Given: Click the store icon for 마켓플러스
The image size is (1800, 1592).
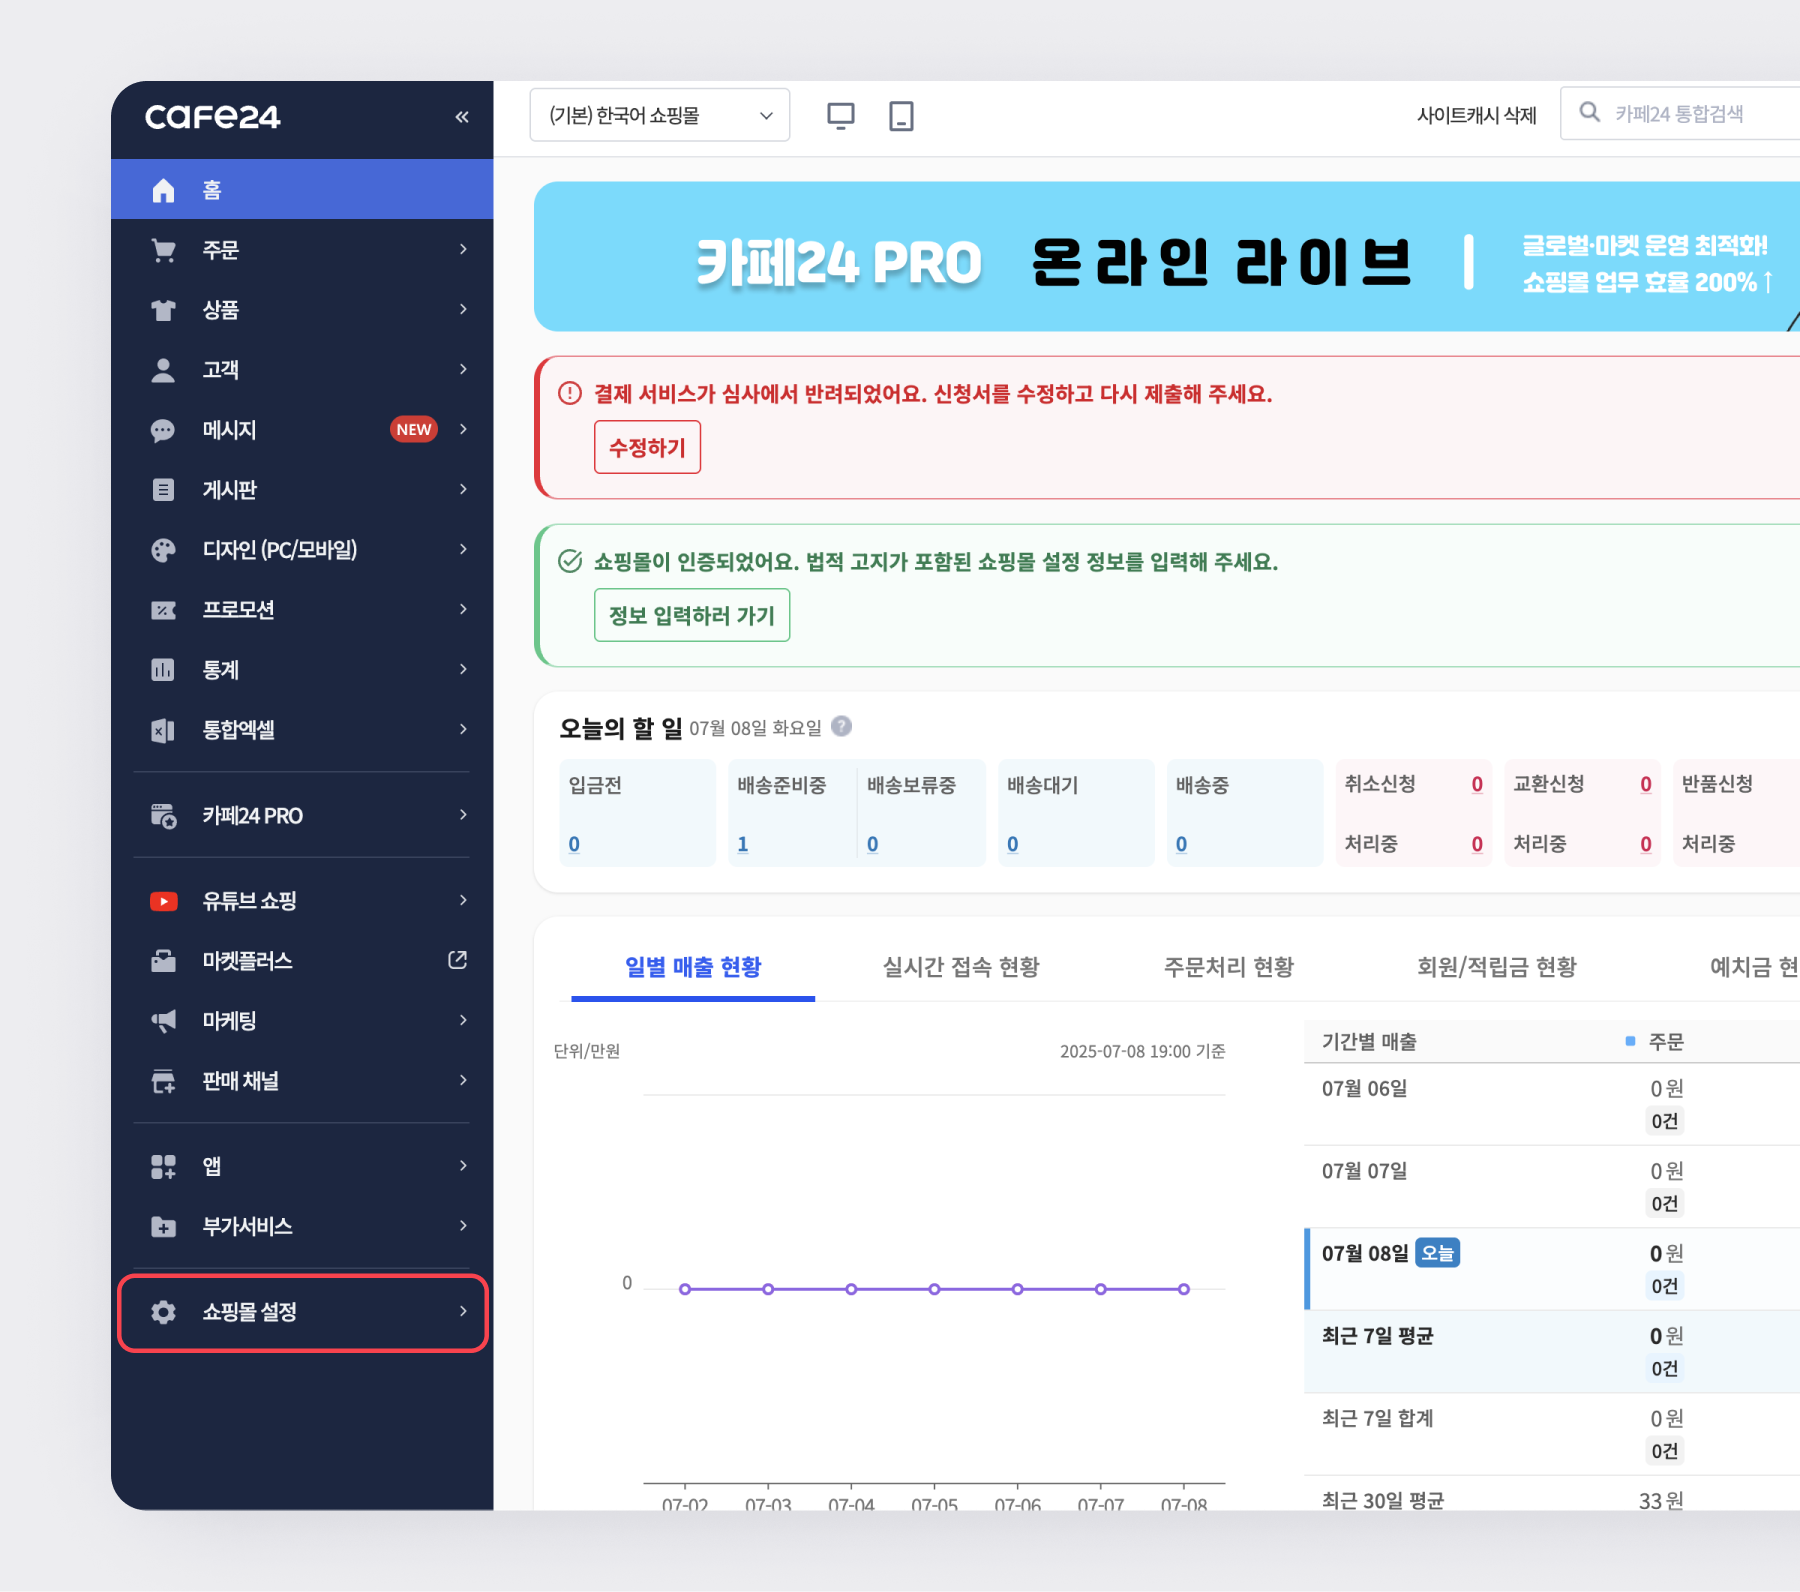Looking at the screenshot, I should point(163,961).
